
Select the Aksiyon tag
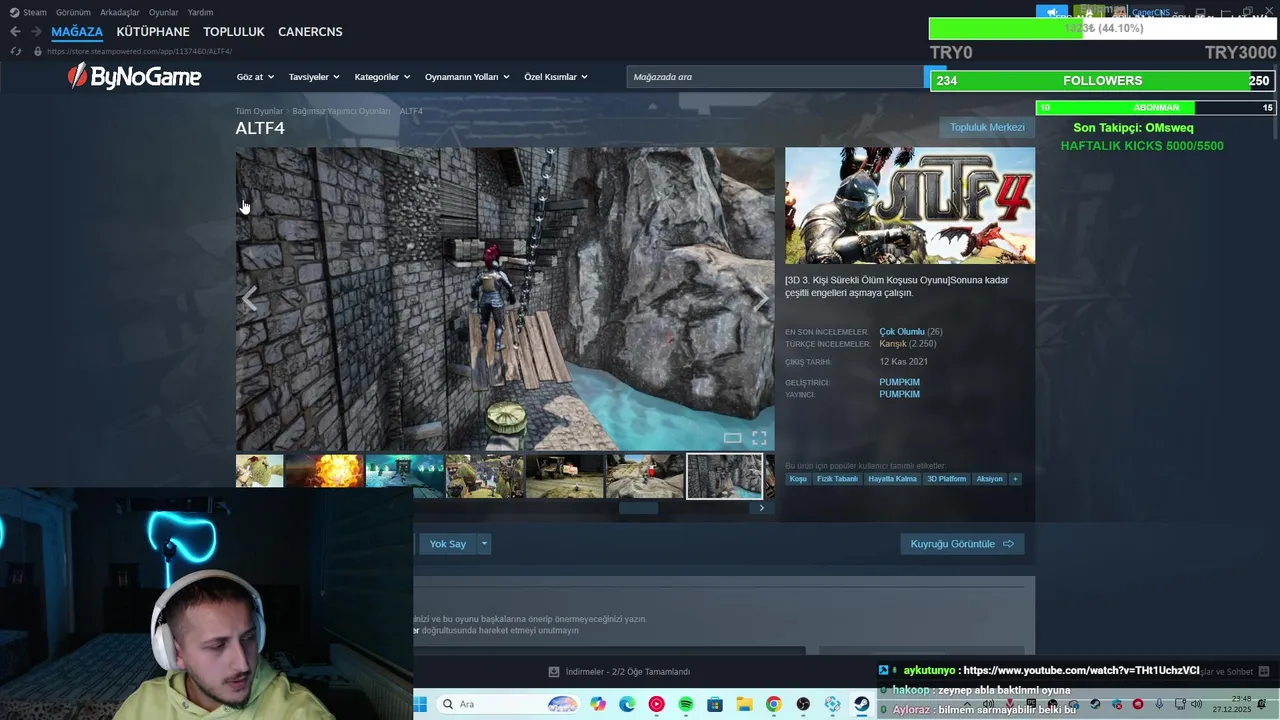(989, 479)
